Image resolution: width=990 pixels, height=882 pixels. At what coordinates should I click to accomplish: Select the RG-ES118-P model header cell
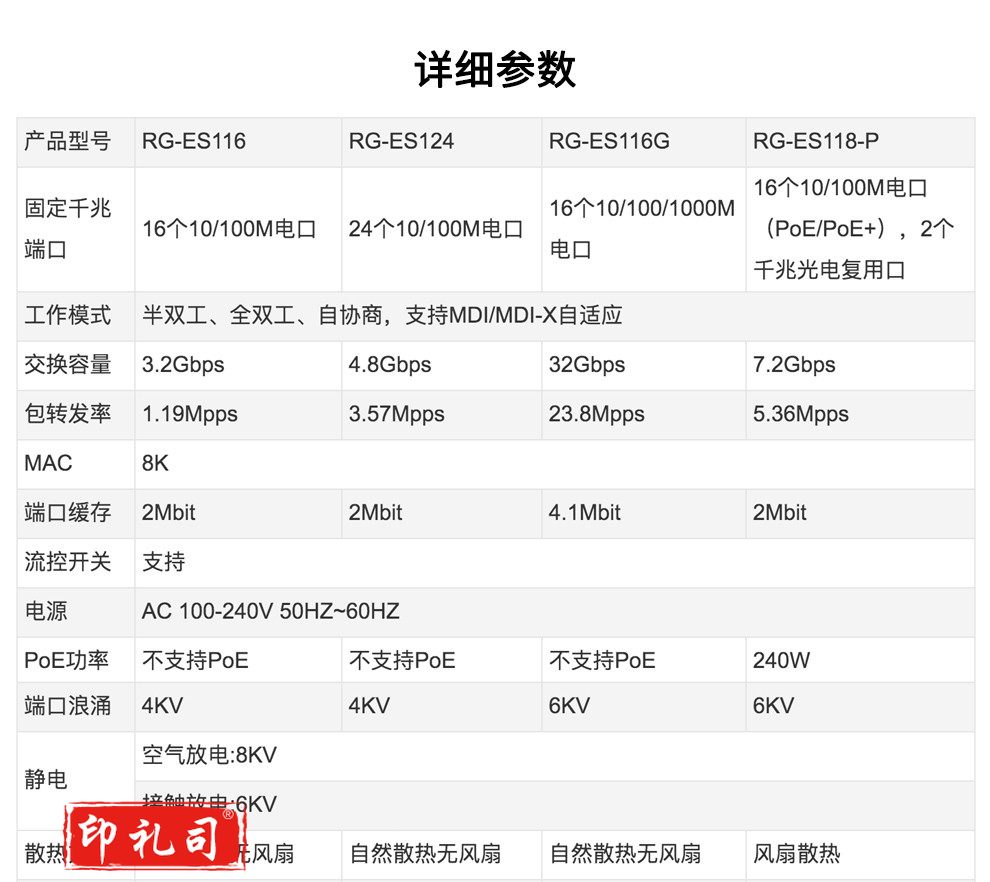(x=816, y=142)
